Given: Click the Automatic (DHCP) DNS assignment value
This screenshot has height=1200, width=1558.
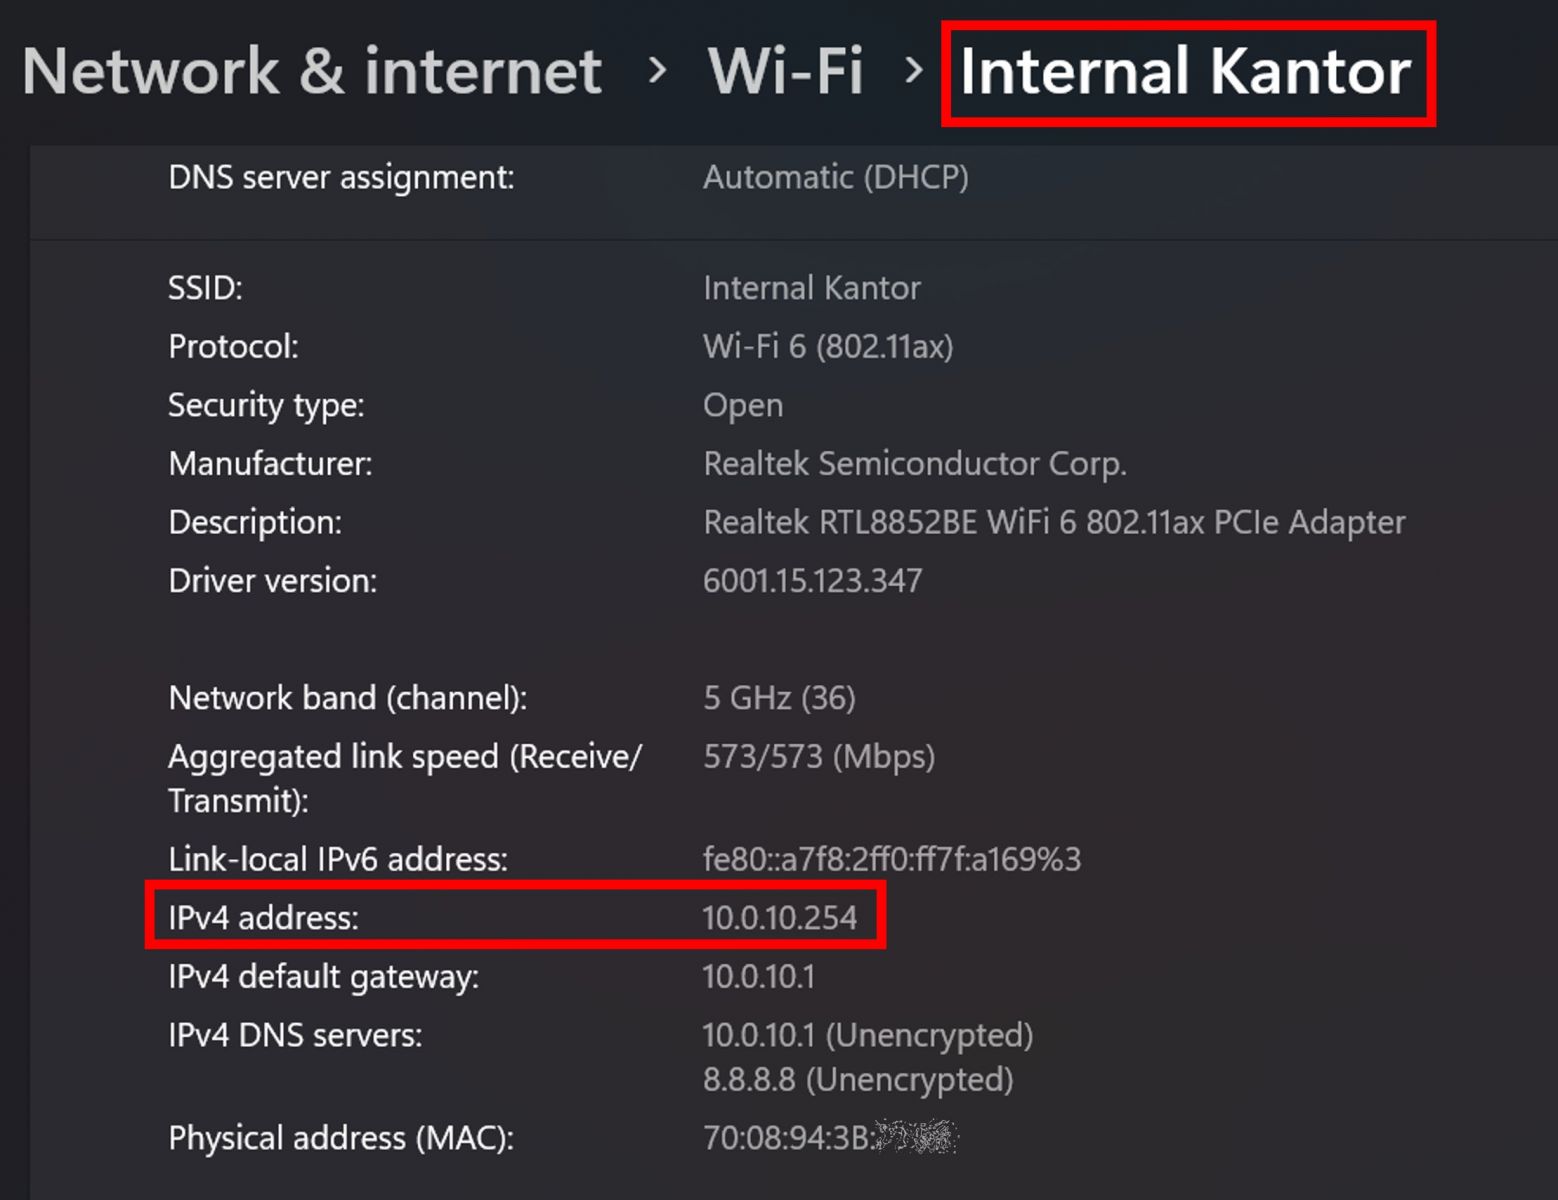Looking at the screenshot, I should [x=835, y=178].
